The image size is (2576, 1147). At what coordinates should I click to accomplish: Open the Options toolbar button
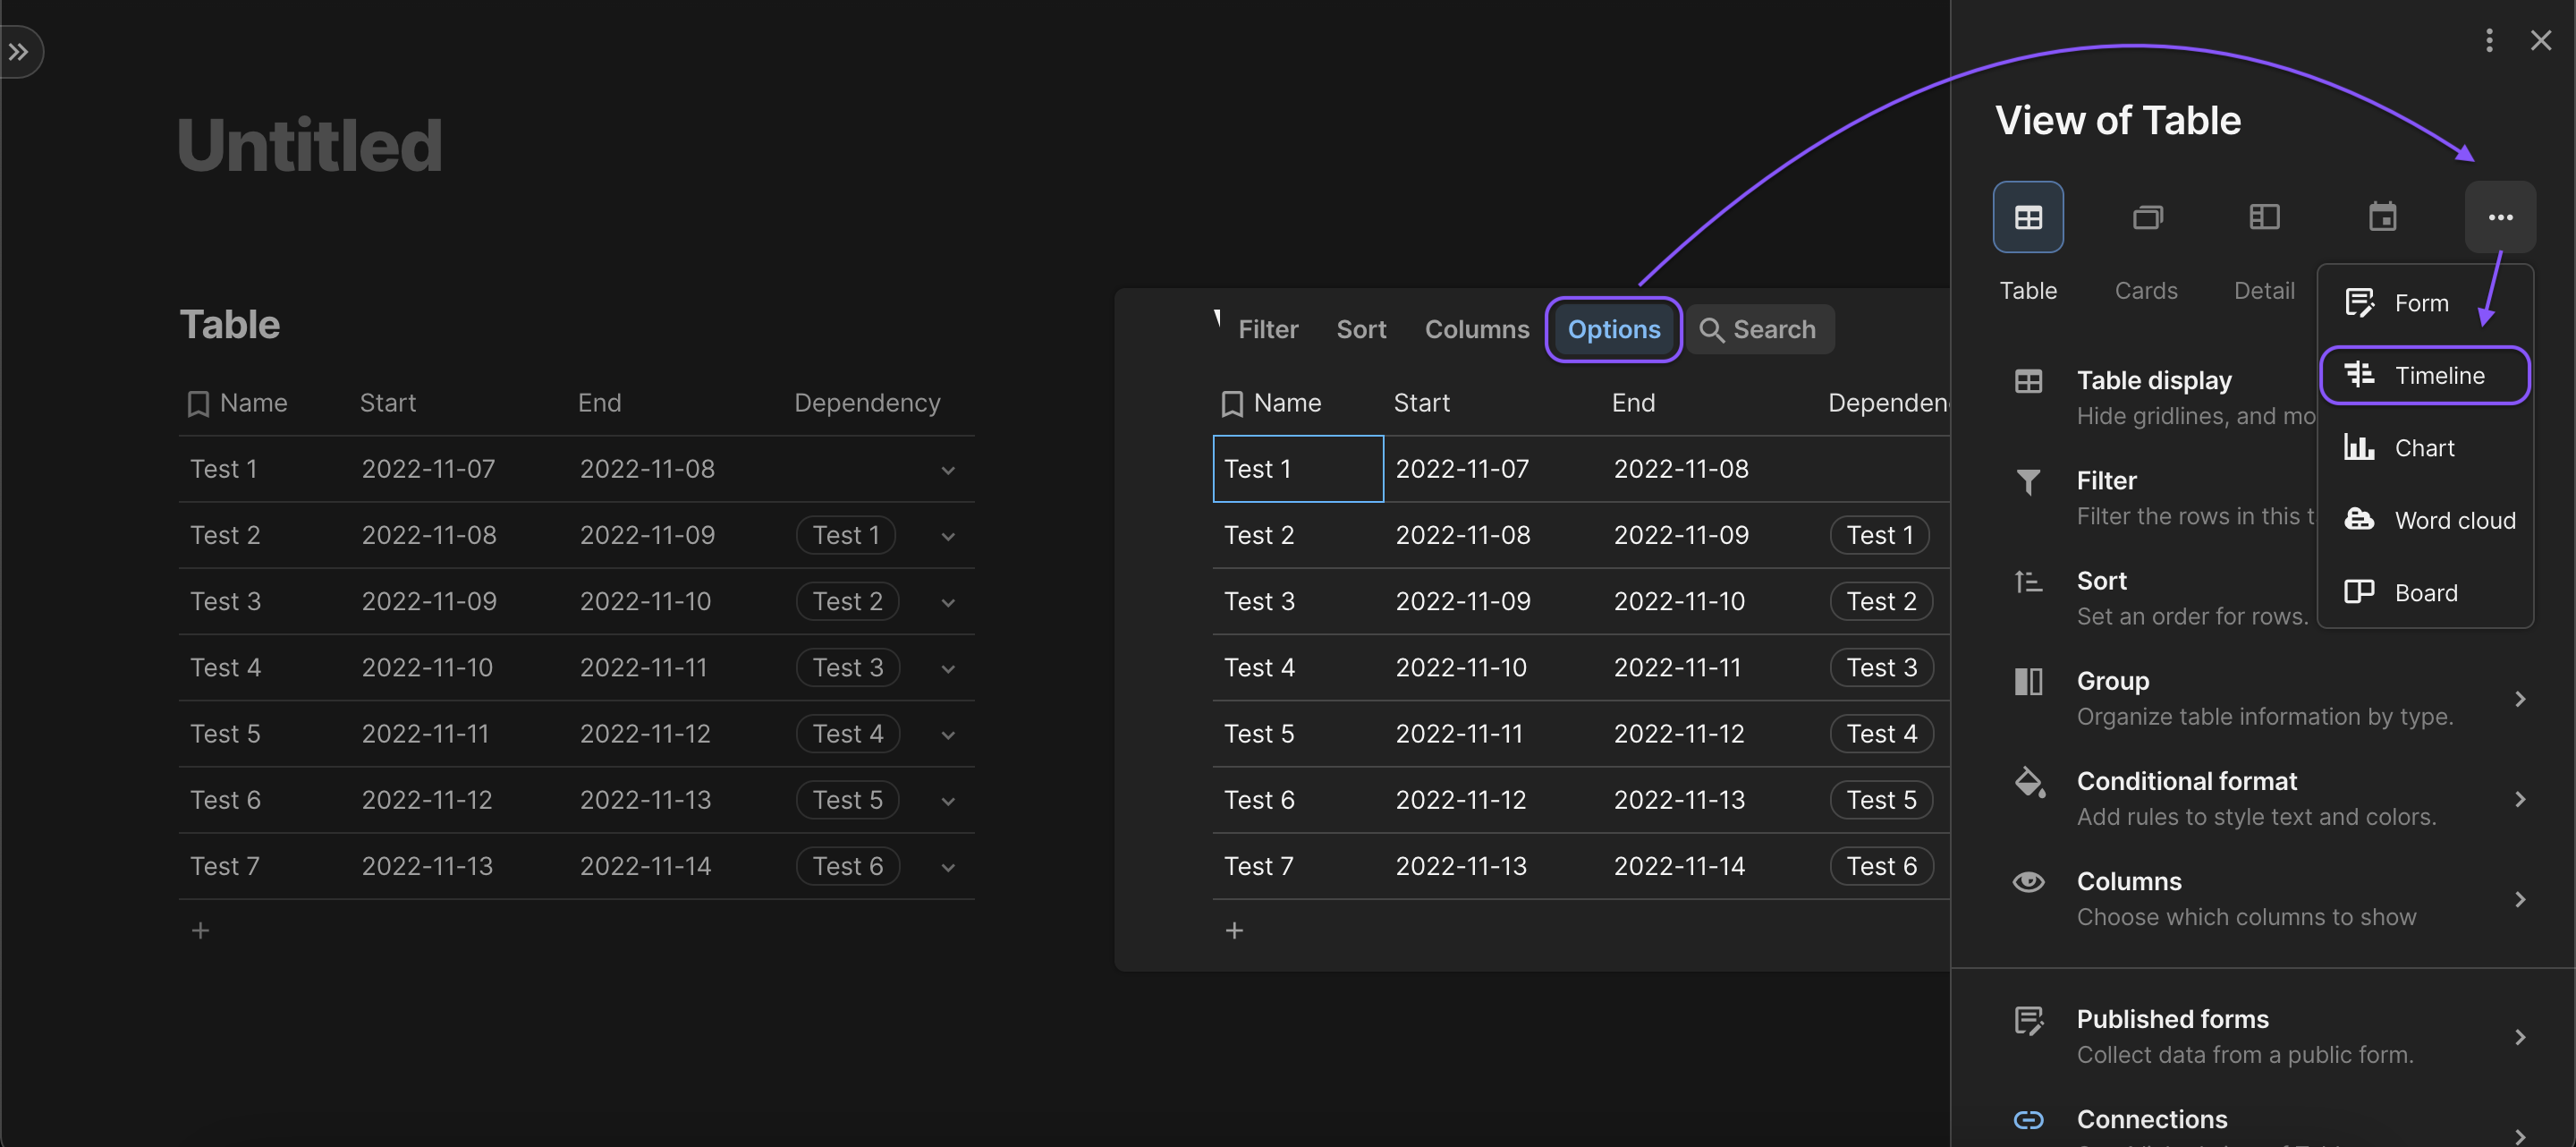coord(1613,329)
